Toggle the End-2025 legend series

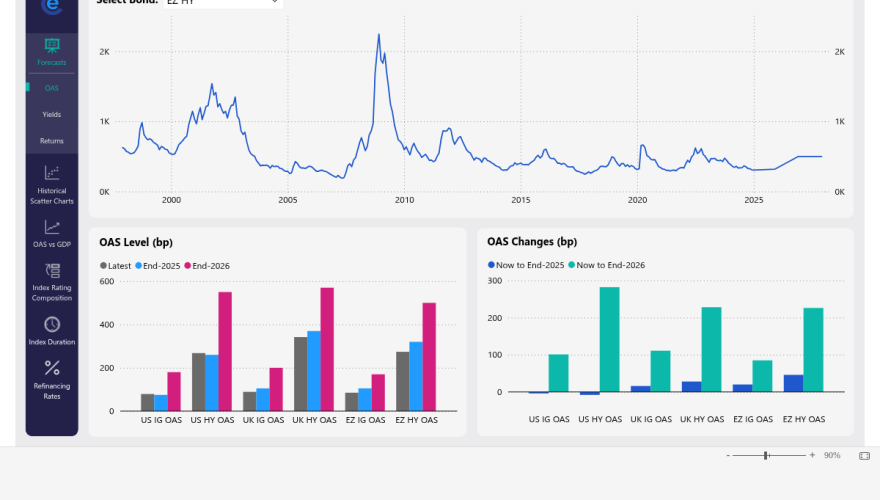tap(158, 265)
